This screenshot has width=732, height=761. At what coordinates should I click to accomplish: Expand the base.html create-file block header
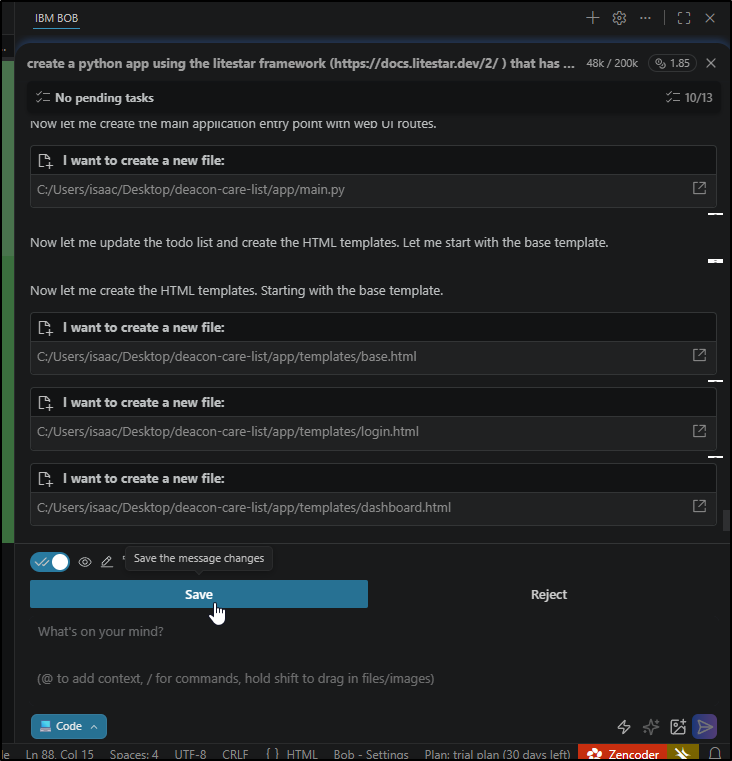click(373, 327)
